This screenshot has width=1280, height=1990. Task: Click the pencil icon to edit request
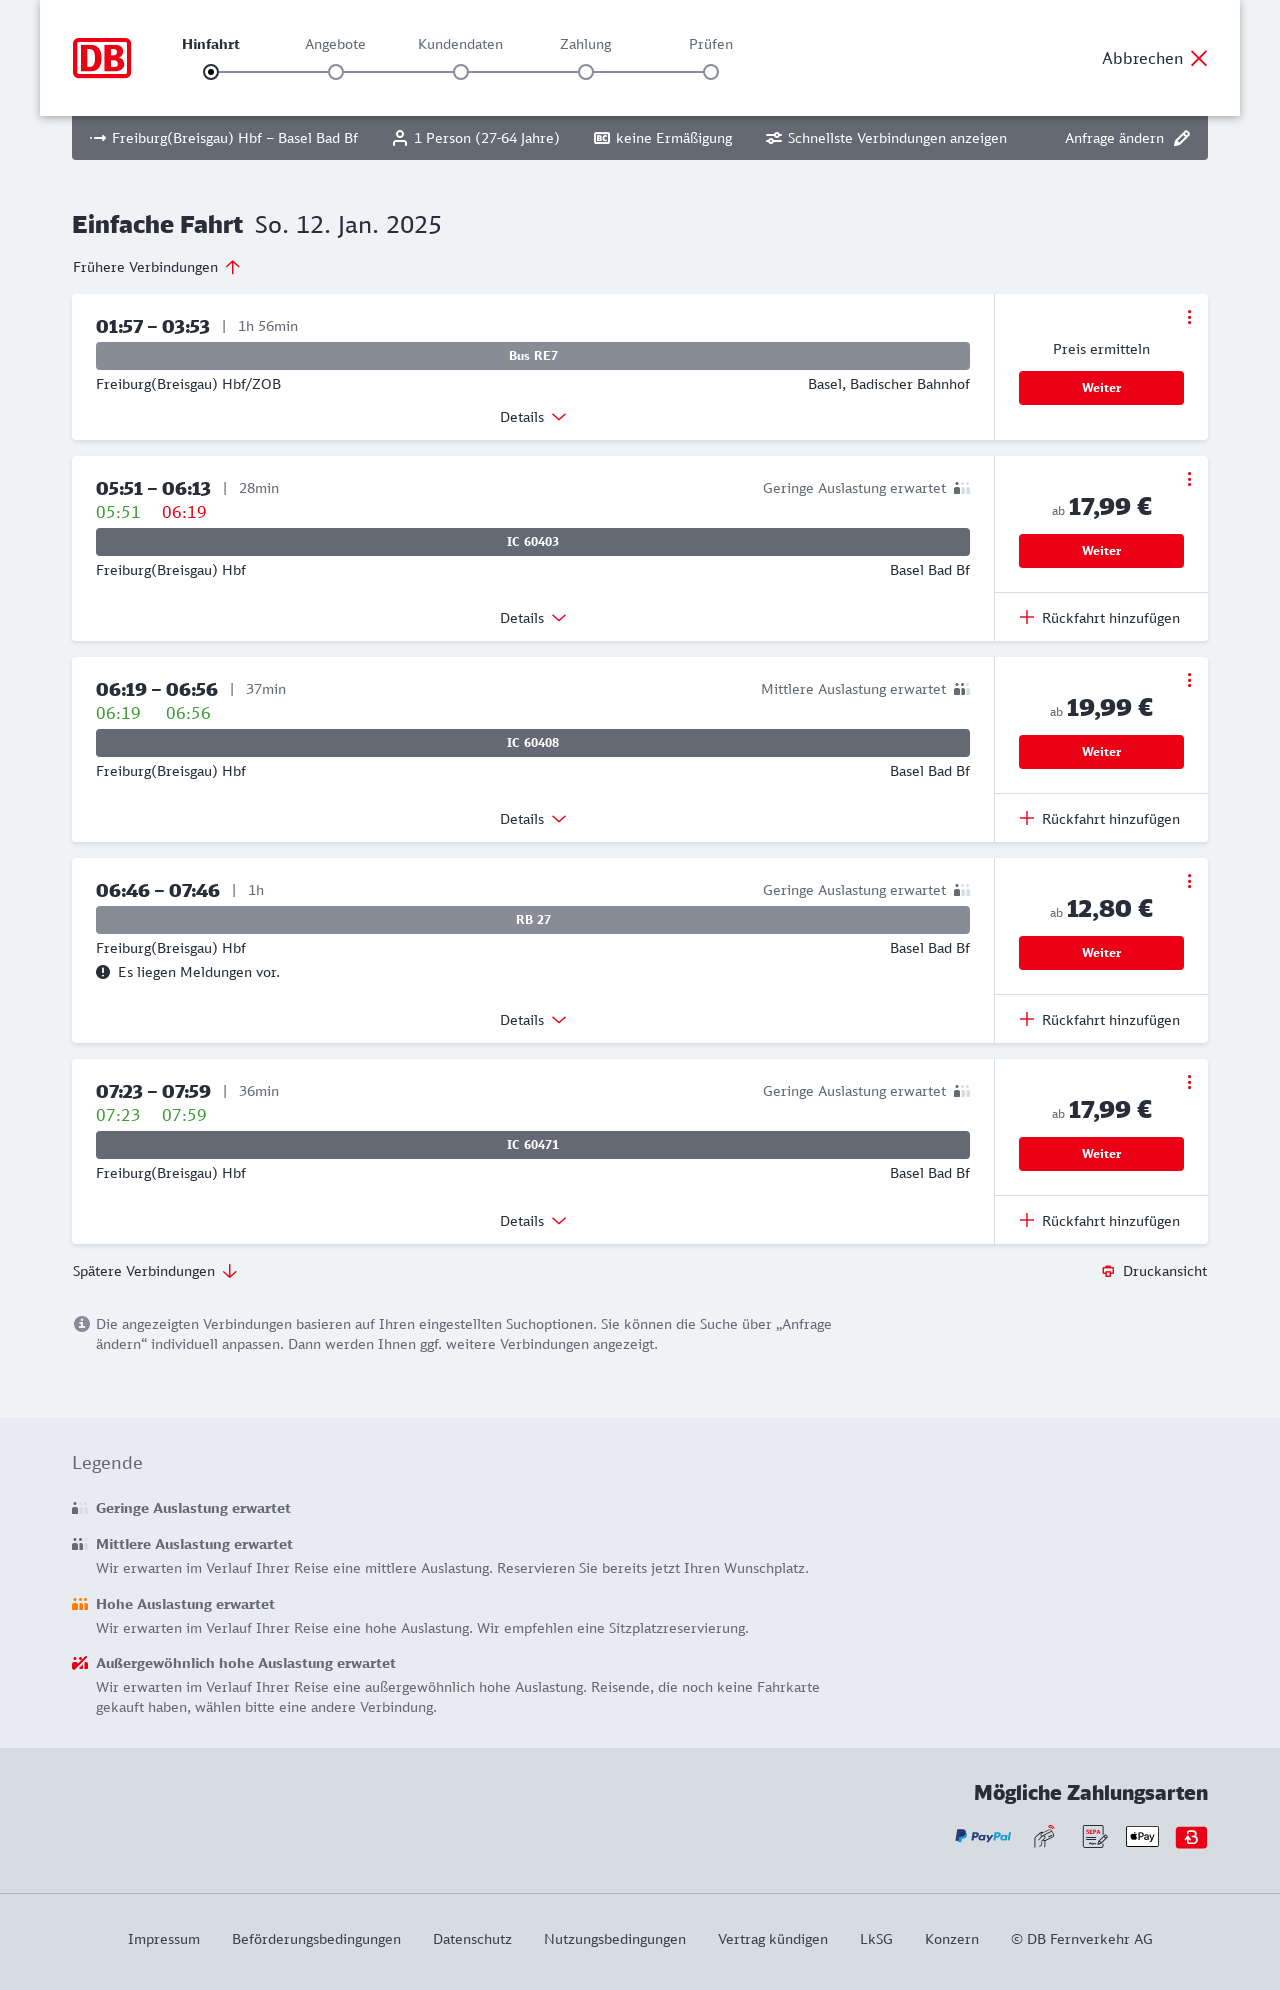click(x=1182, y=138)
